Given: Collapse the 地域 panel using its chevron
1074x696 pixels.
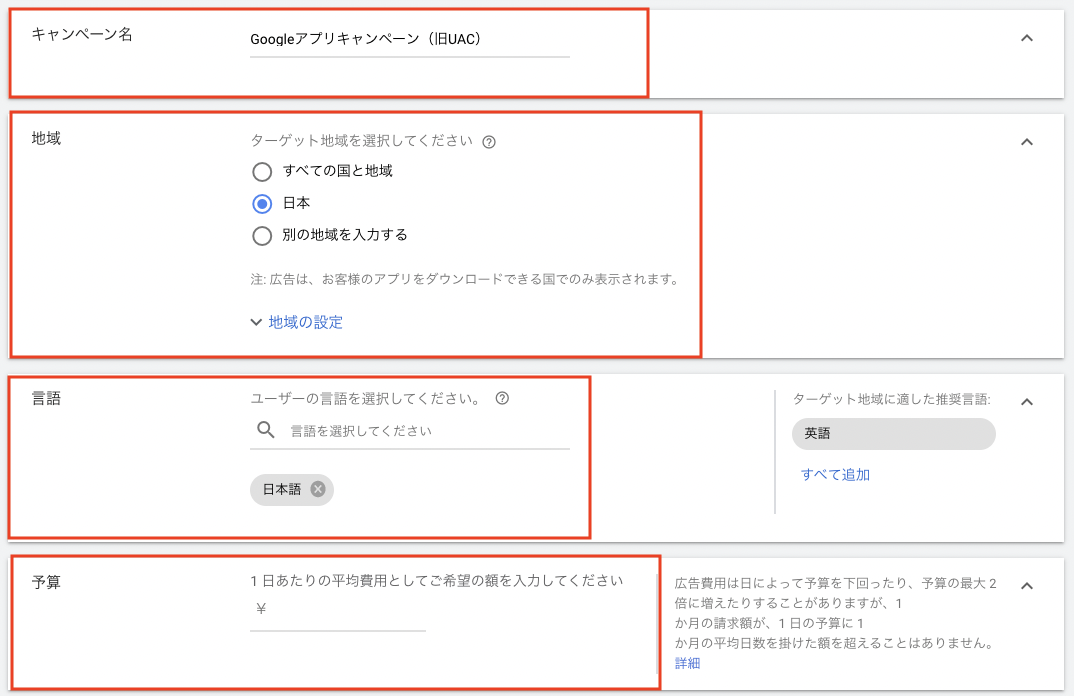Looking at the screenshot, I should pos(1026,142).
